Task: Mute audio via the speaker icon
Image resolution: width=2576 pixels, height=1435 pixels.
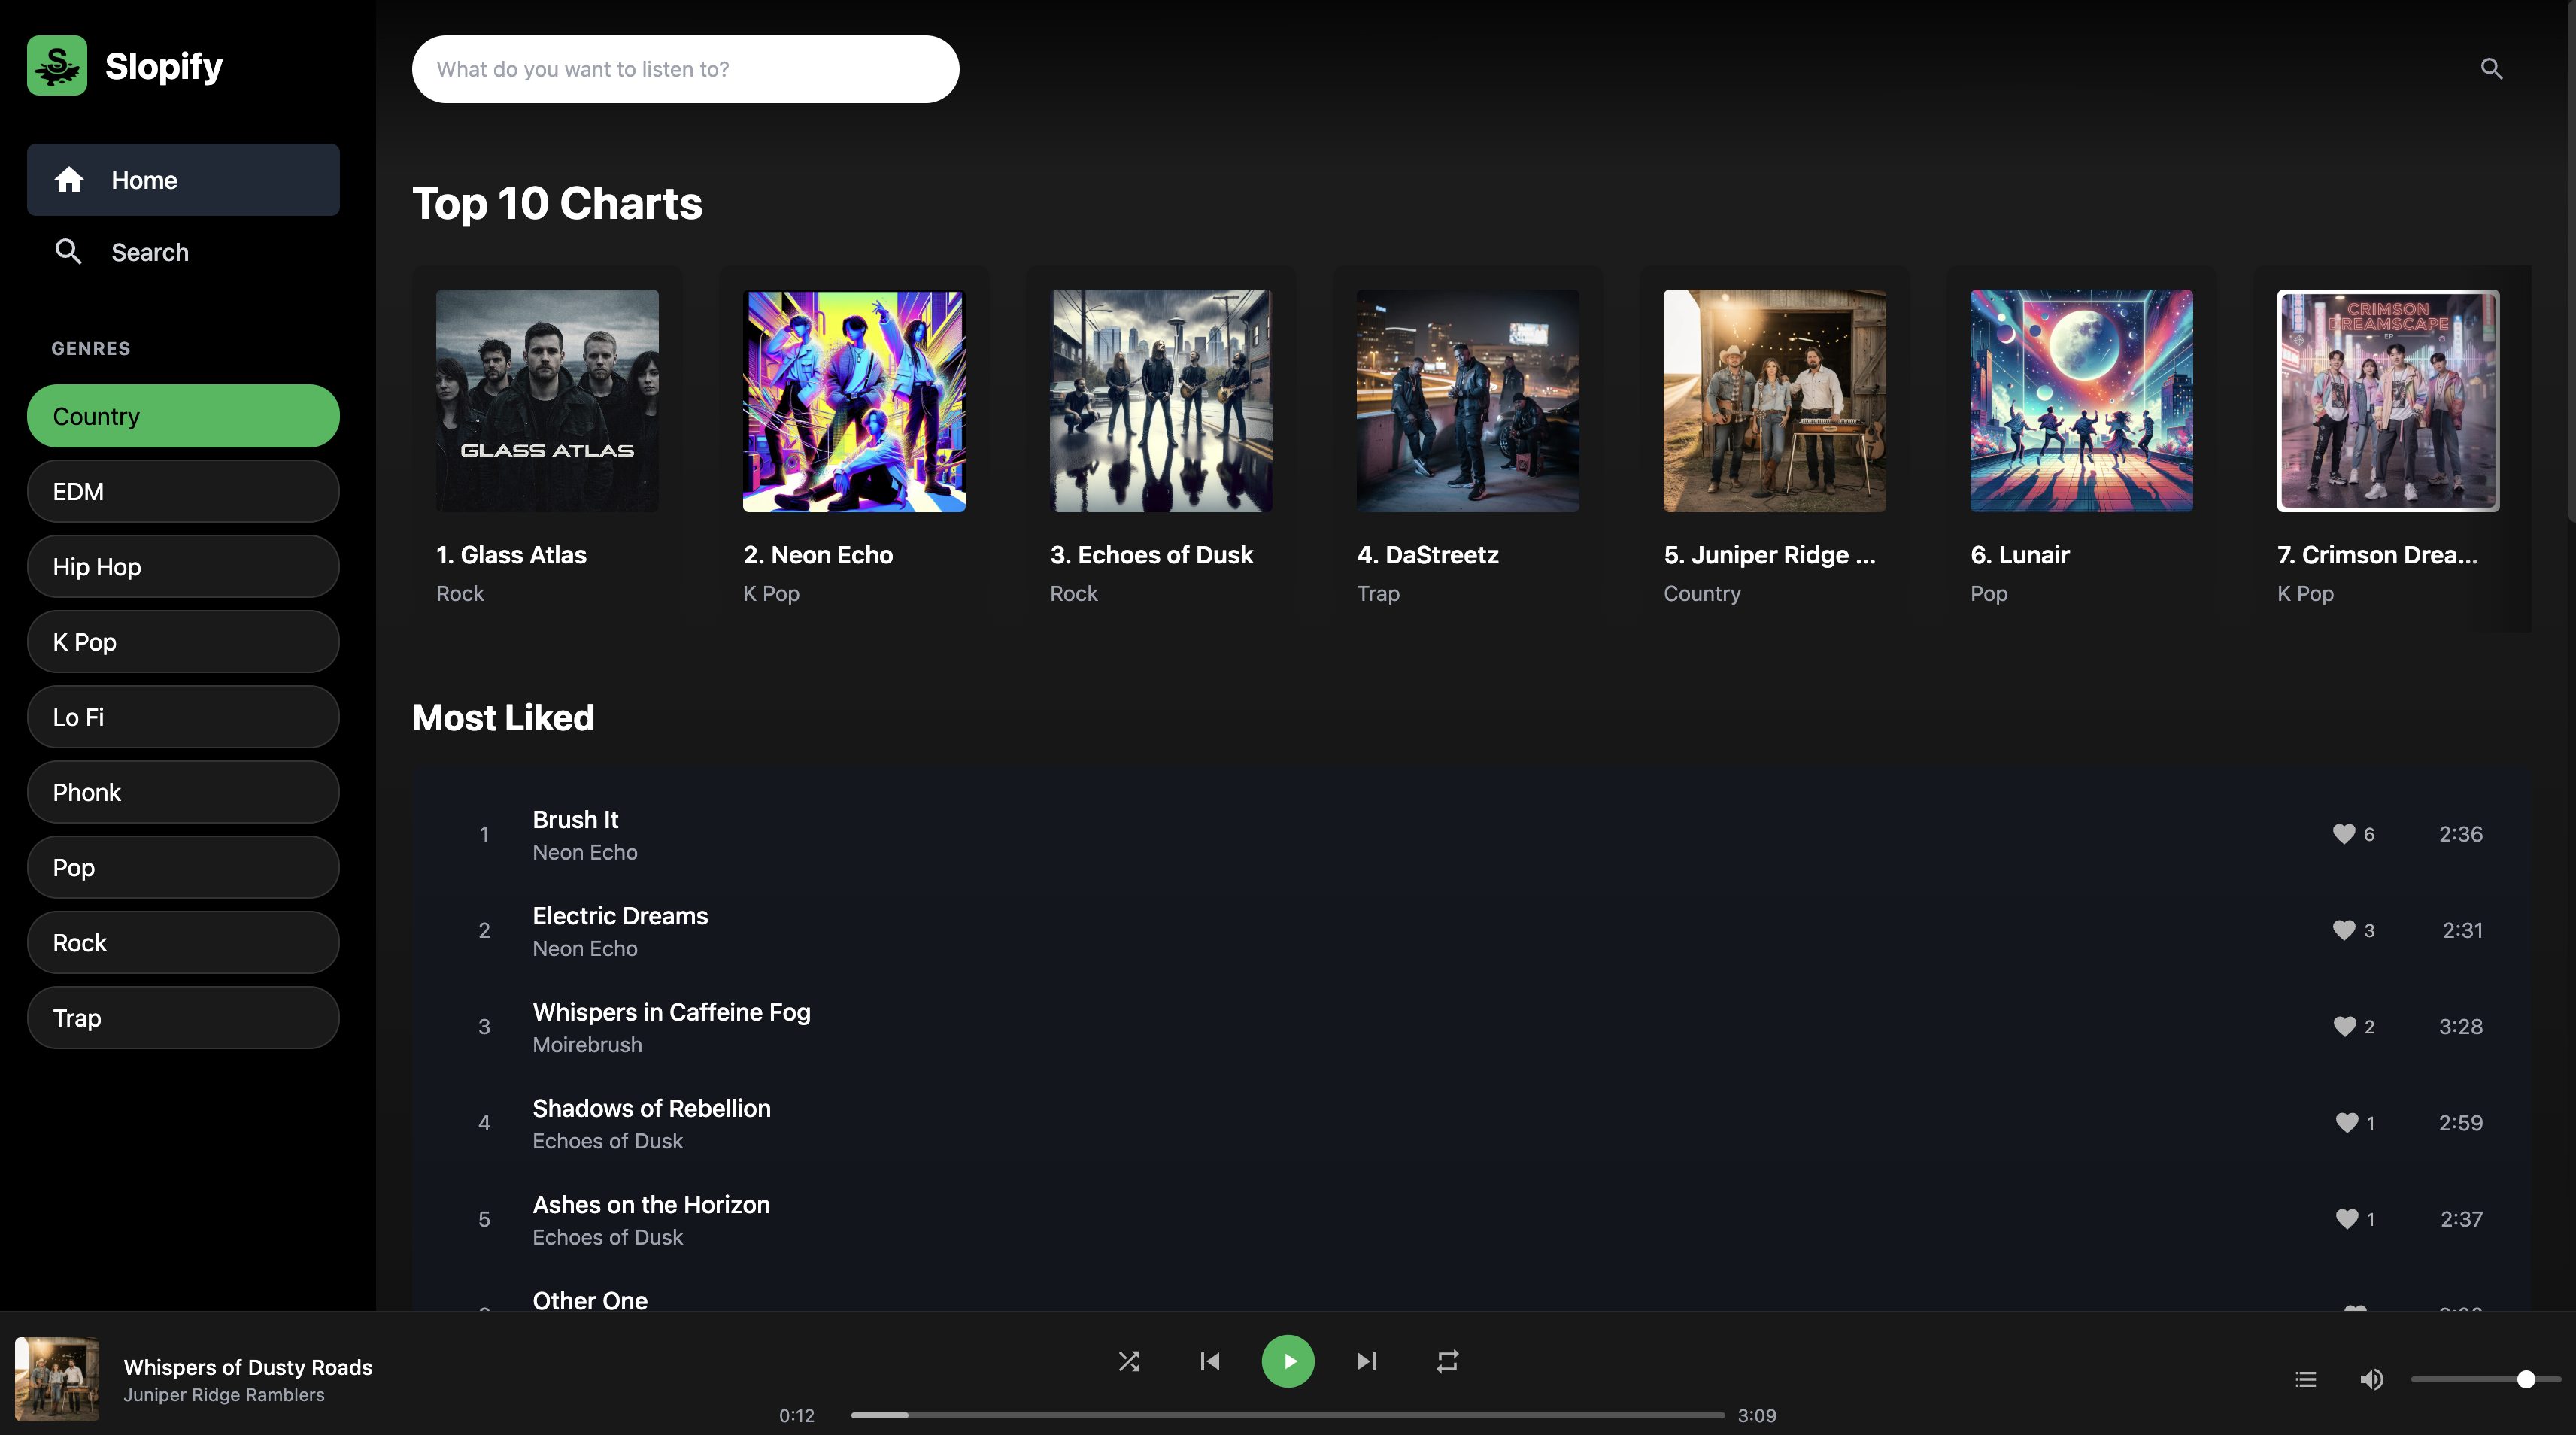Action: [2371, 1379]
